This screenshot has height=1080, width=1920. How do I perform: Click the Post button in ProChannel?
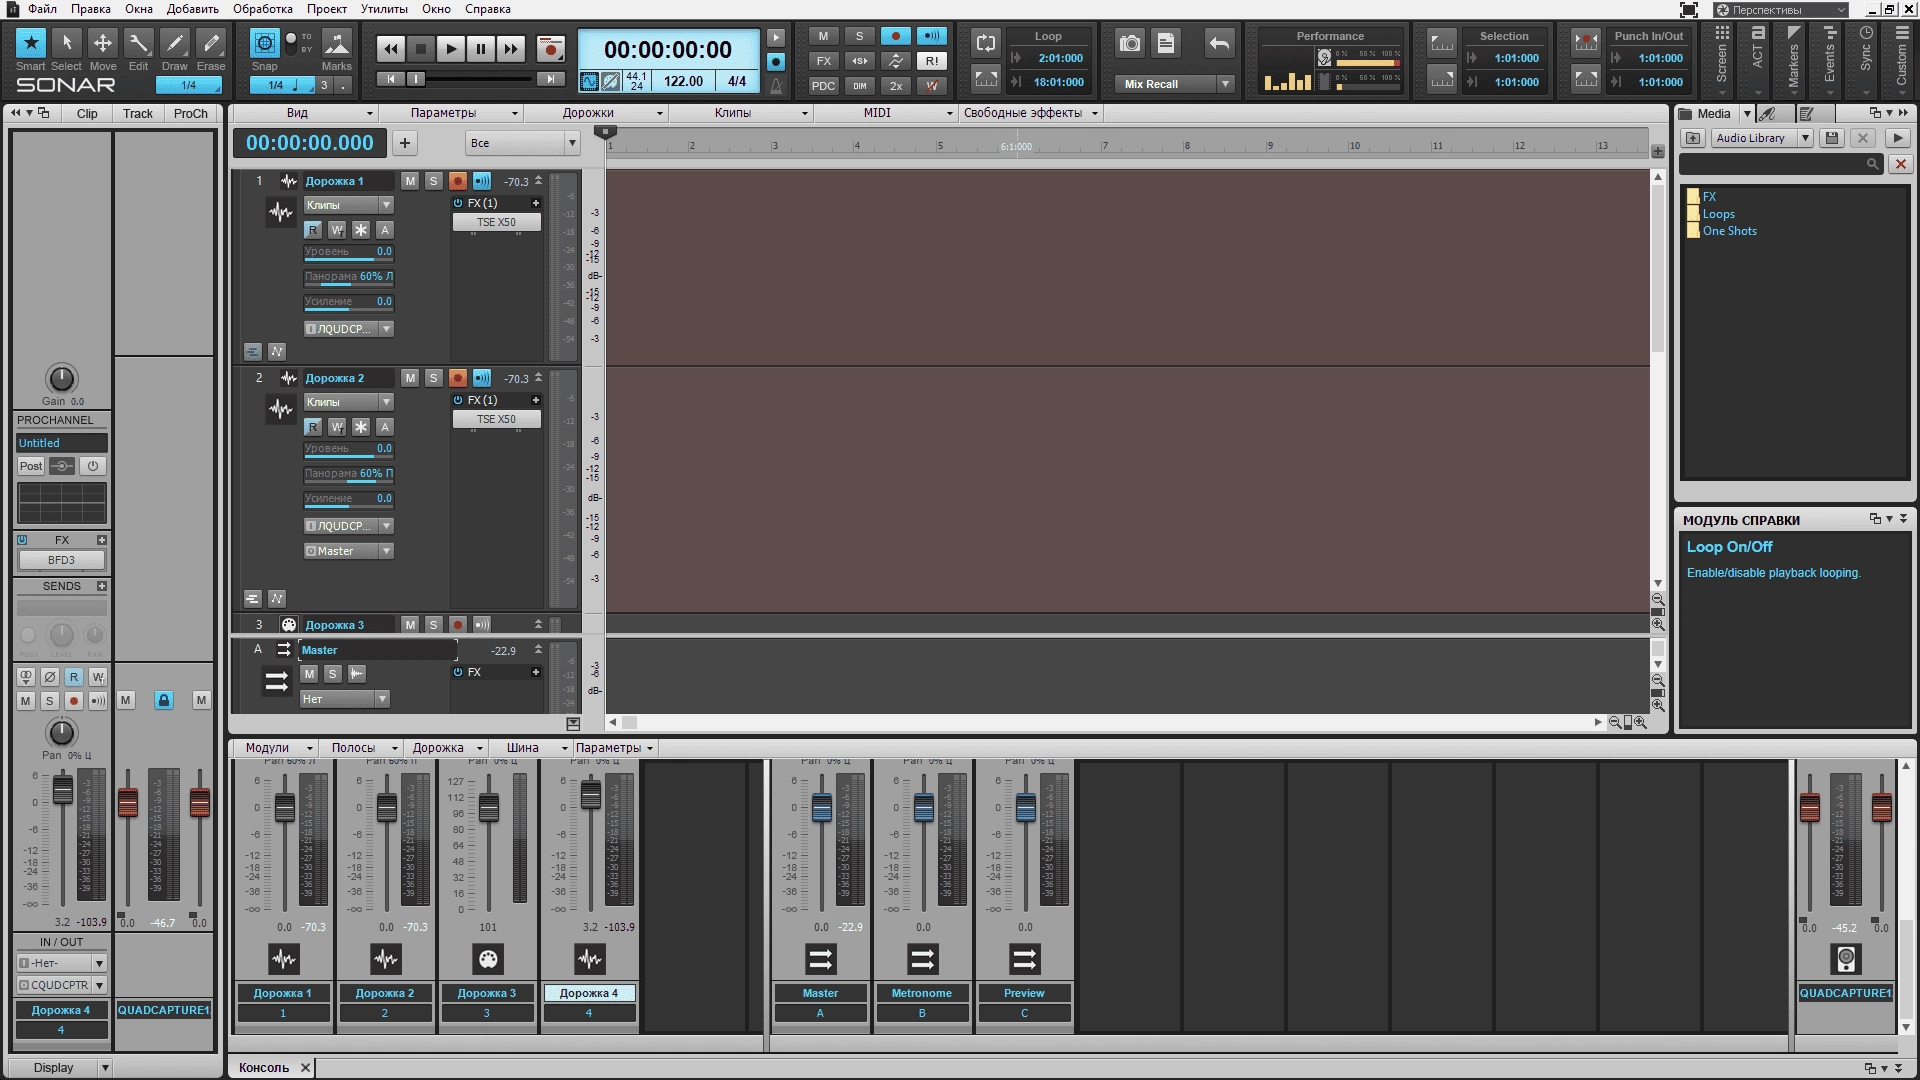(31, 466)
